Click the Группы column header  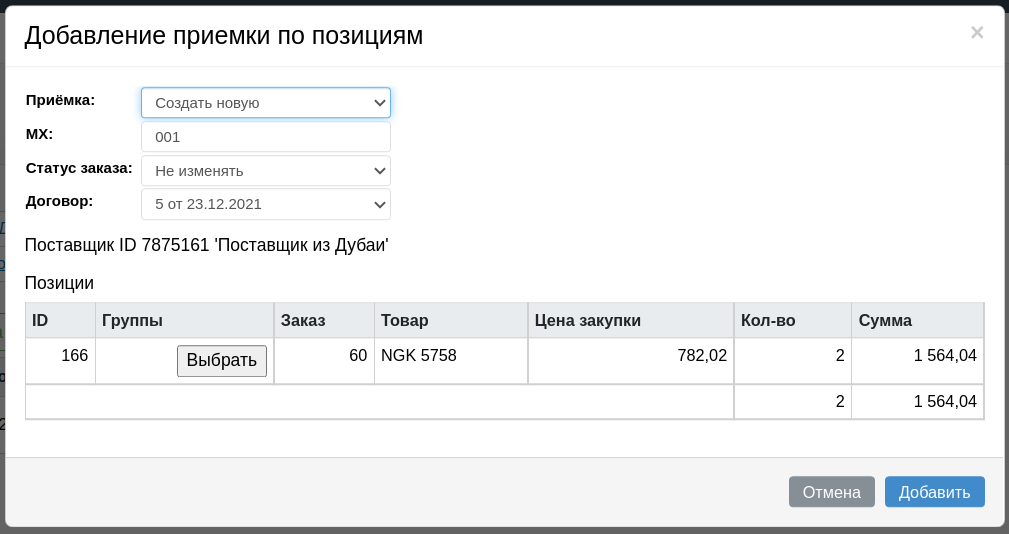[x=185, y=320]
